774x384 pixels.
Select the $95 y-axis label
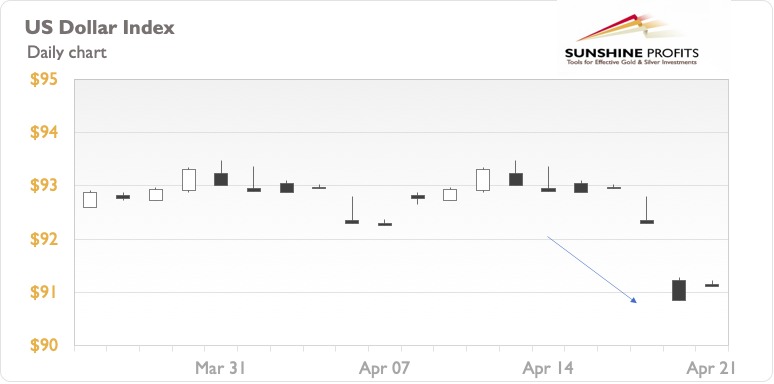(43, 80)
